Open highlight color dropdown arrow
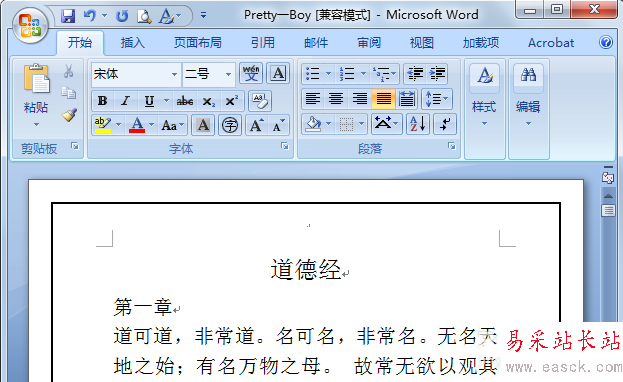This screenshot has height=382, width=623. tap(118, 125)
